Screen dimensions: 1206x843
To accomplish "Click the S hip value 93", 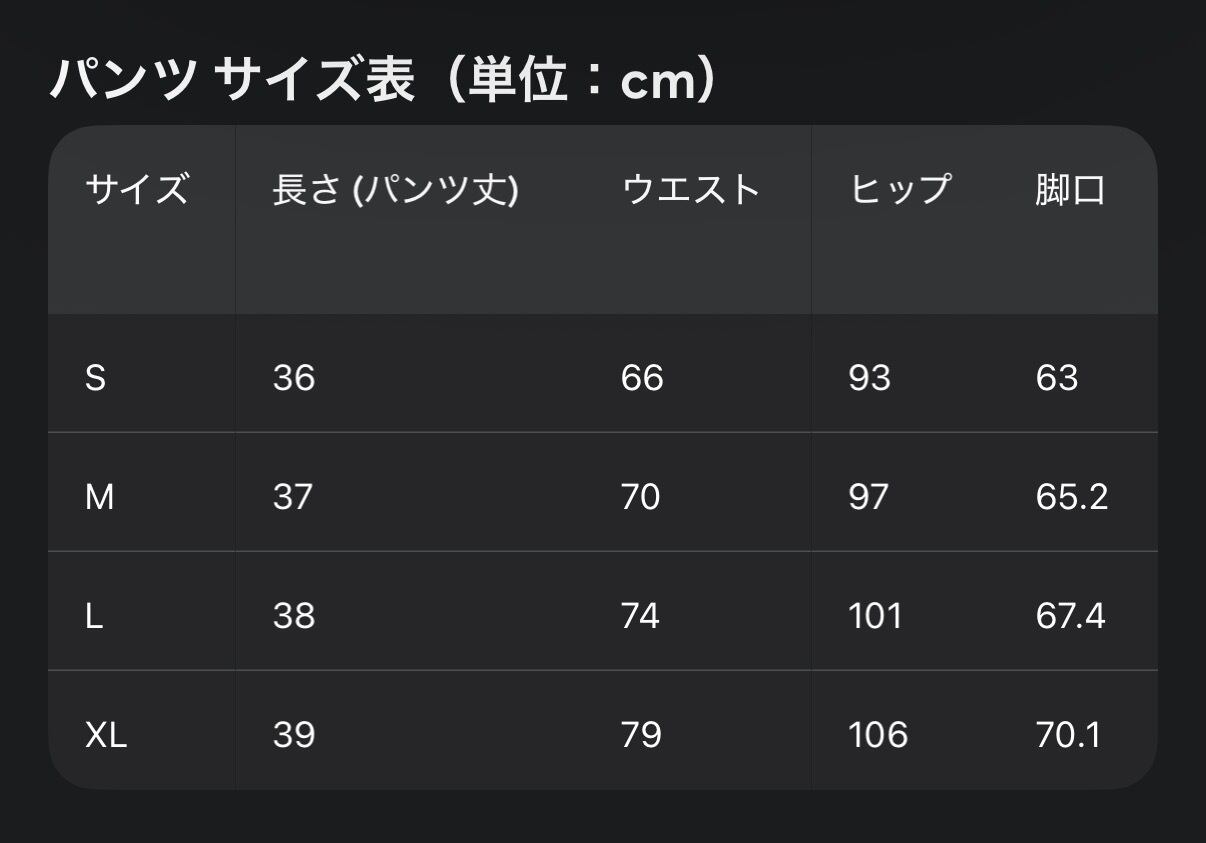I will [869, 378].
